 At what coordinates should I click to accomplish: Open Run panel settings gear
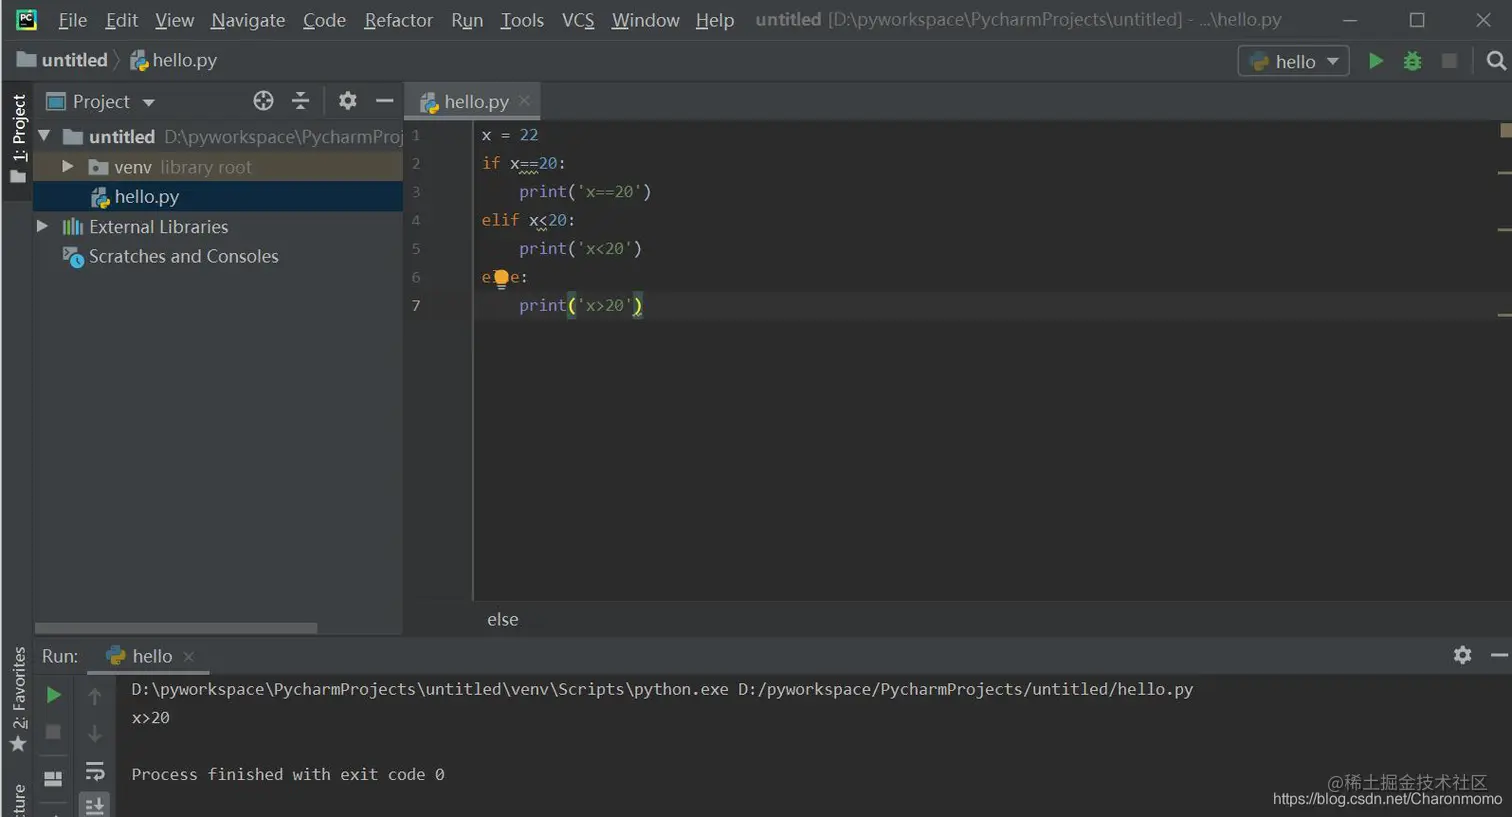click(x=1462, y=655)
